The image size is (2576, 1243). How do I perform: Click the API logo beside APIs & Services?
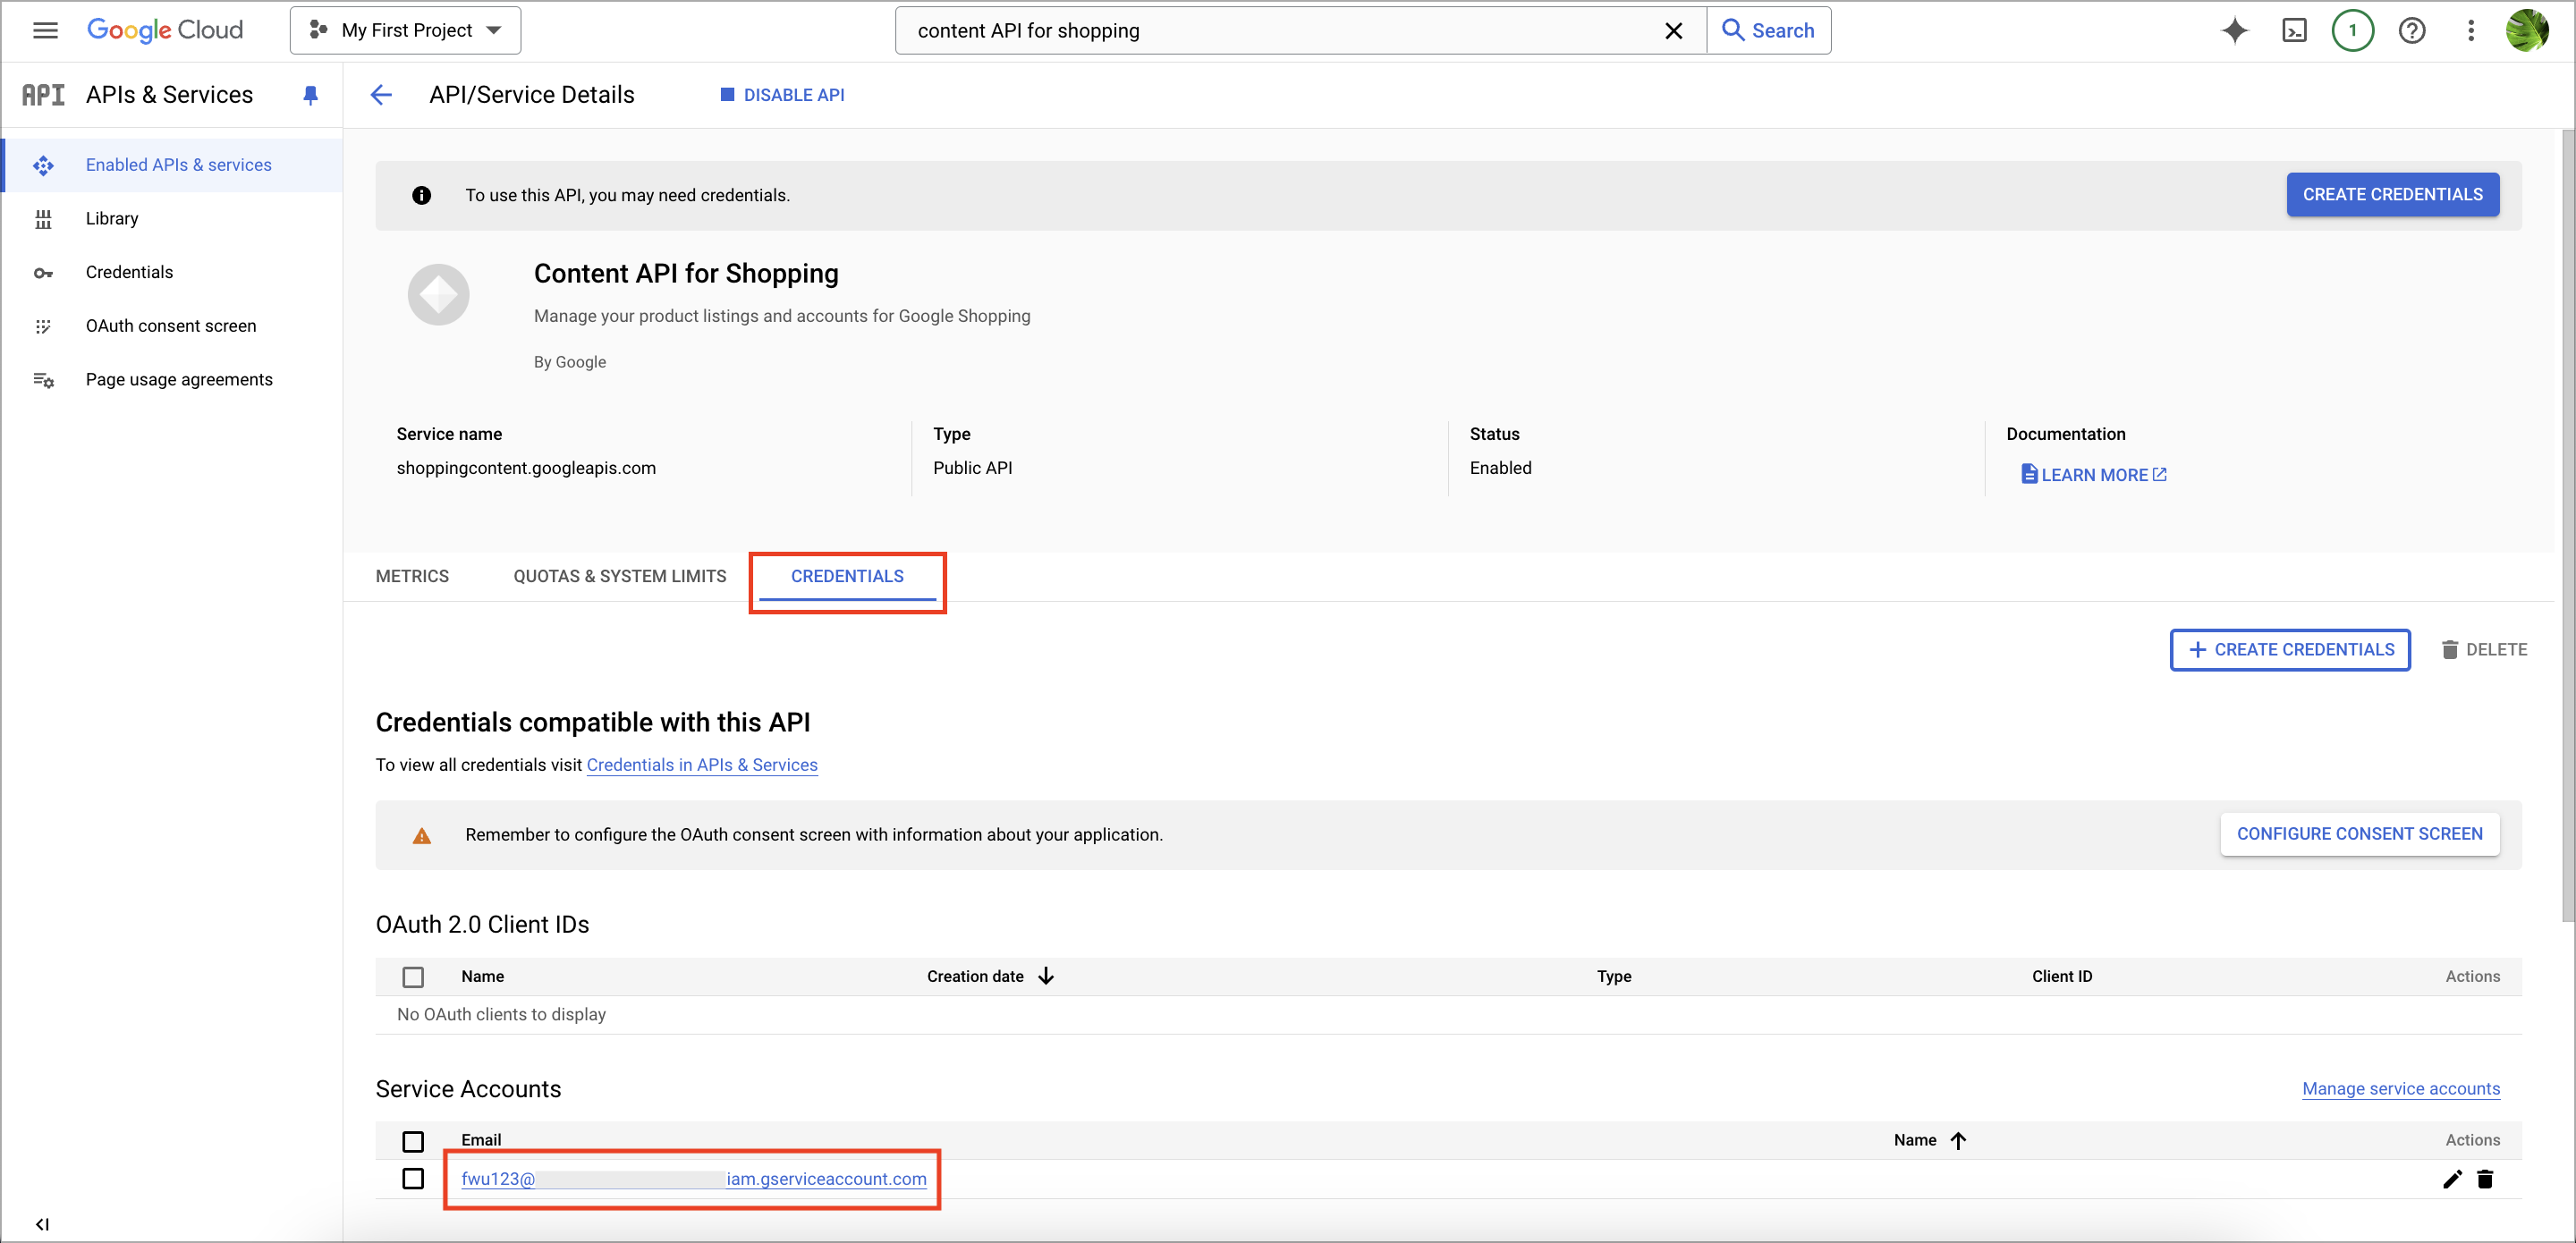pos(43,95)
